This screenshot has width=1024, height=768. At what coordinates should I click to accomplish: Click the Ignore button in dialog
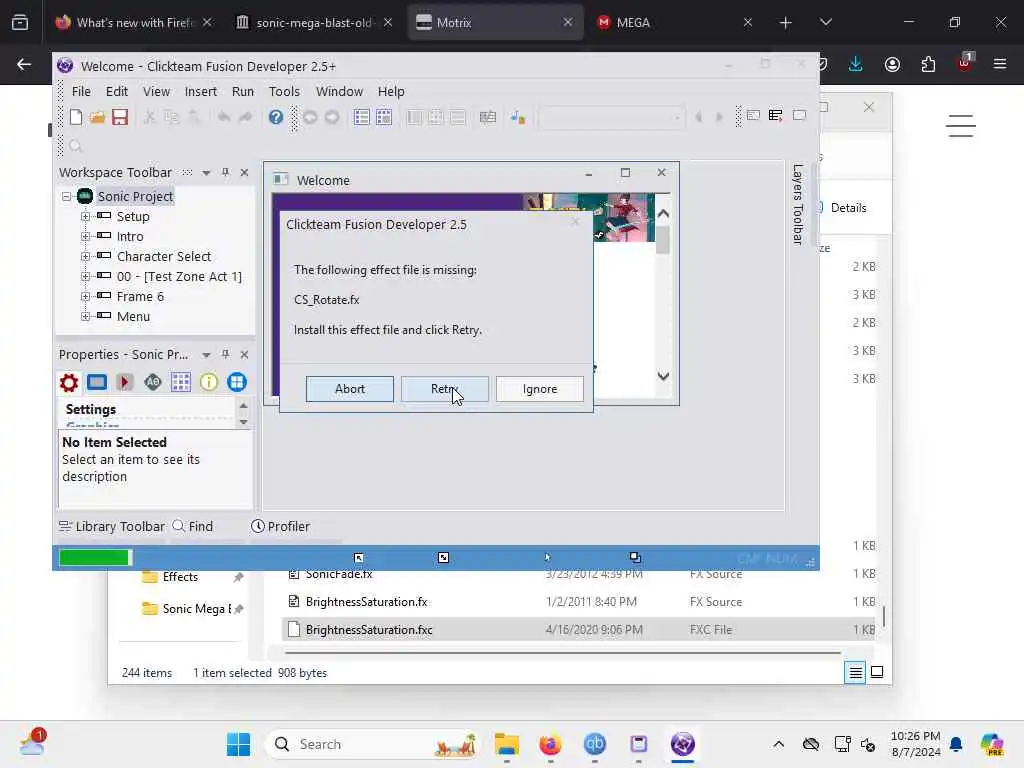pyautogui.click(x=539, y=389)
